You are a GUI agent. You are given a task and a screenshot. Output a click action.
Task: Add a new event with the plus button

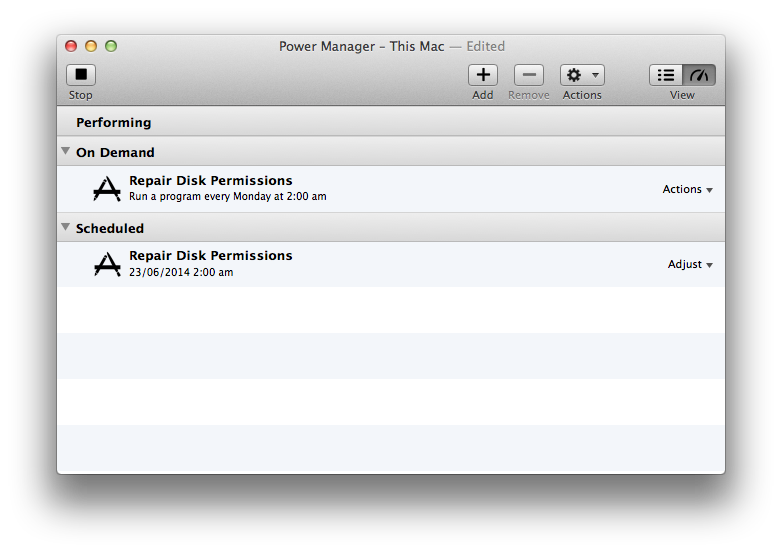click(483, 75)
